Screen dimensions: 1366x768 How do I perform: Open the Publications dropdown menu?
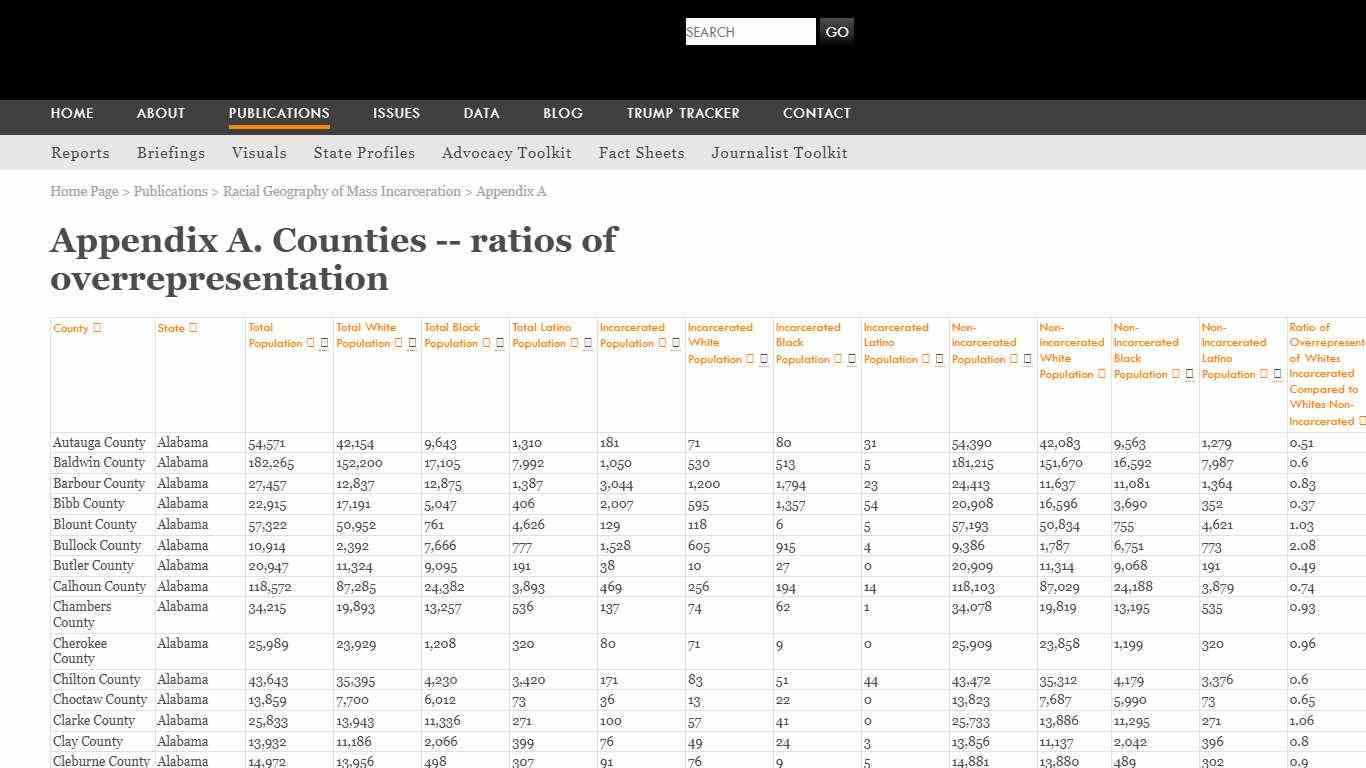click(x=279, y=113)
